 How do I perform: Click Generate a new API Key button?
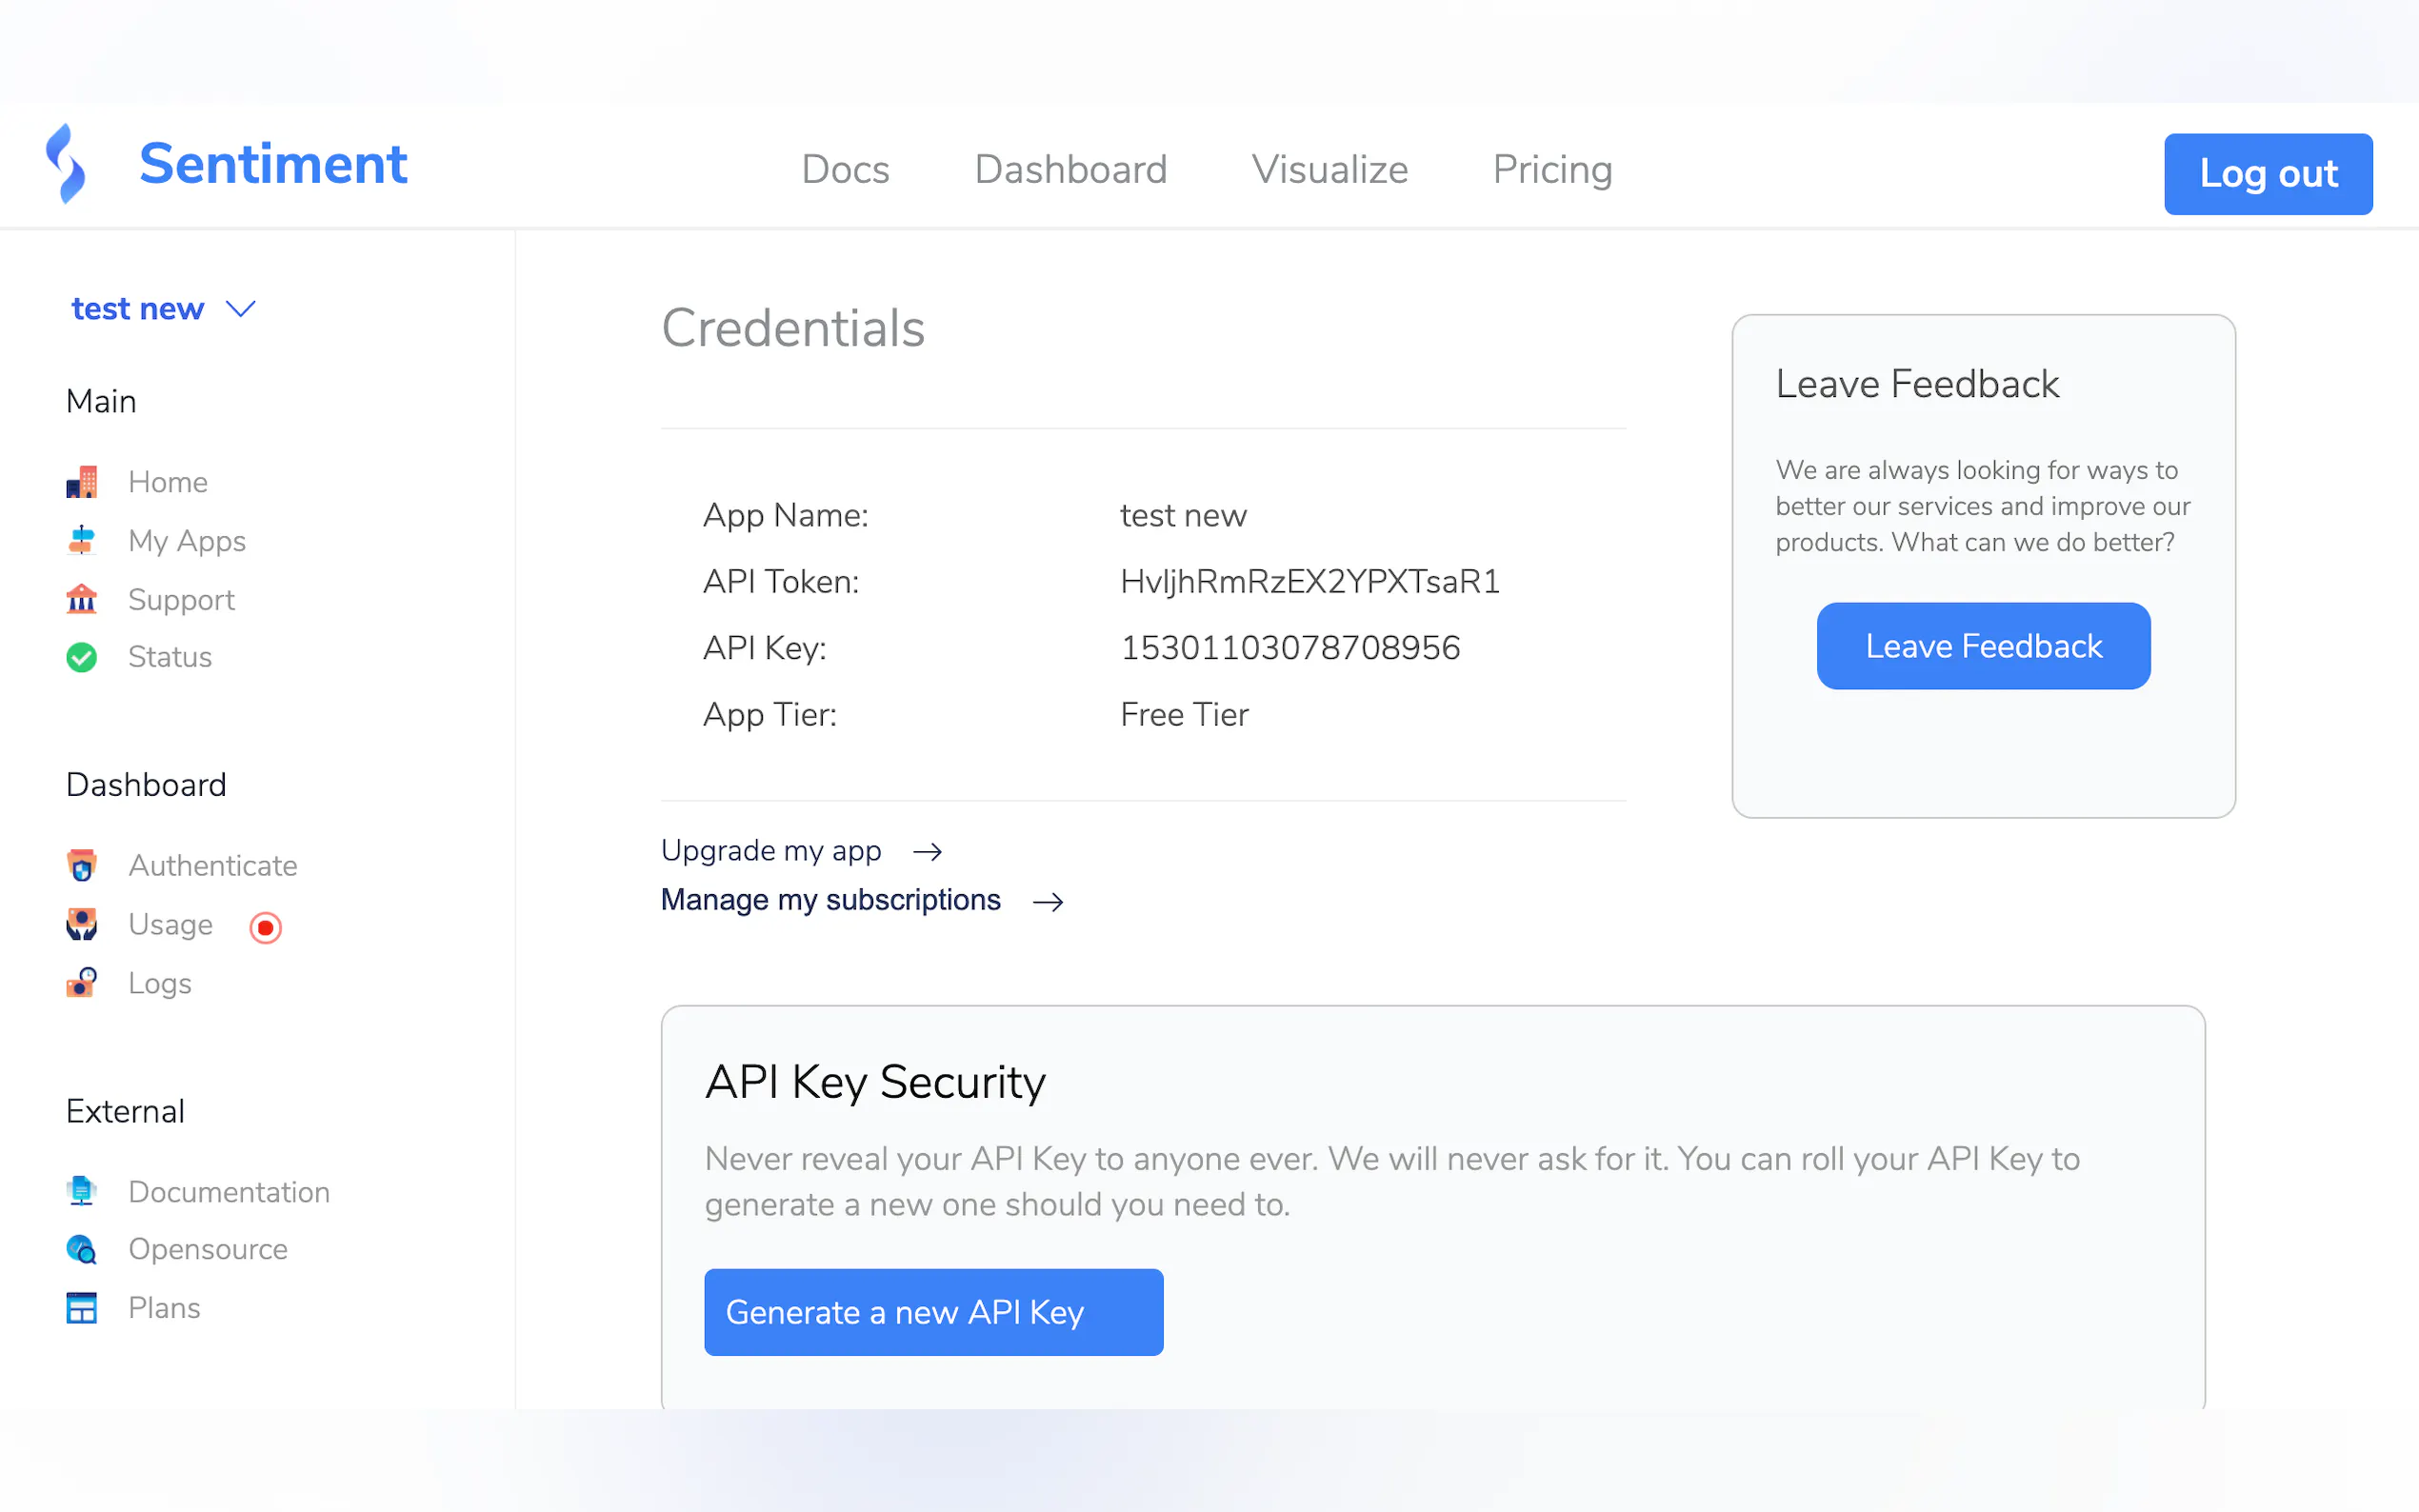(933, 1312)
